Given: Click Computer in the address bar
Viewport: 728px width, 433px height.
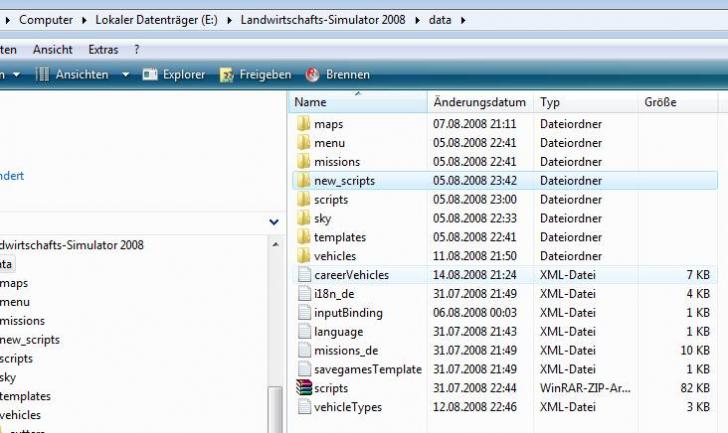Looking at the screenshot, I should coord(46,20).
